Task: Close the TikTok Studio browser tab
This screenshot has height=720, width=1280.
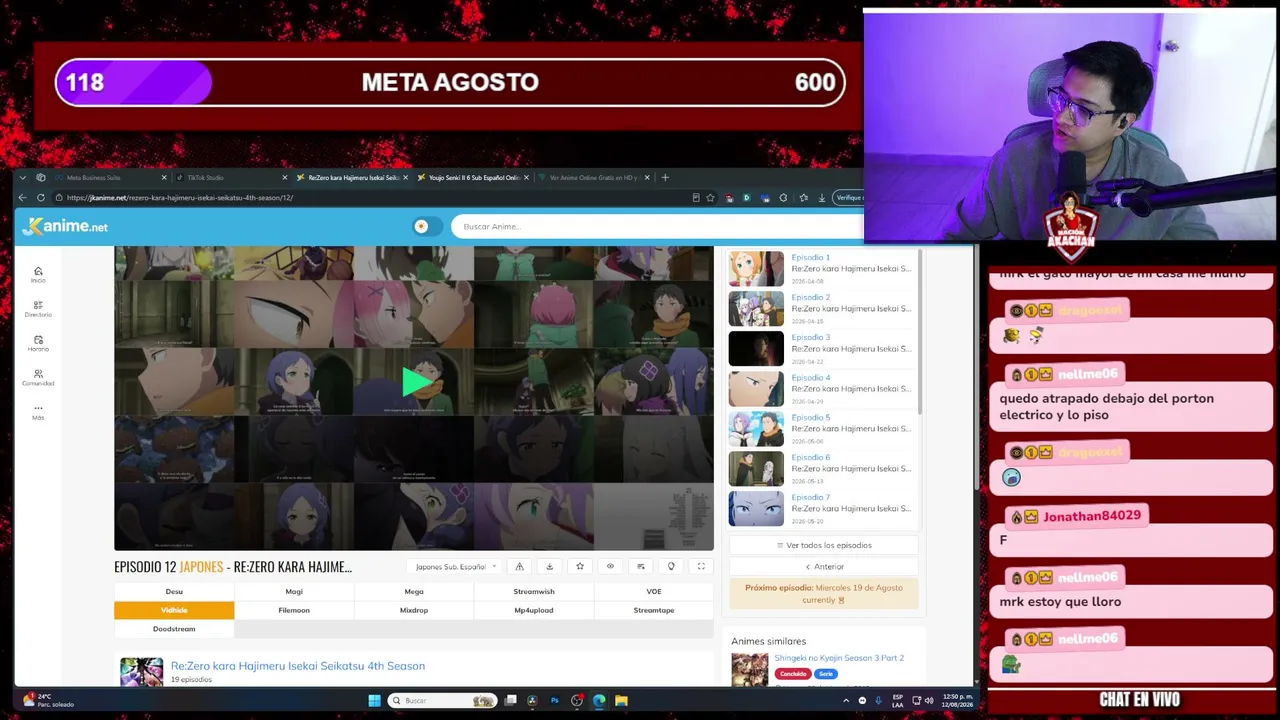Action: coord(284,178)
